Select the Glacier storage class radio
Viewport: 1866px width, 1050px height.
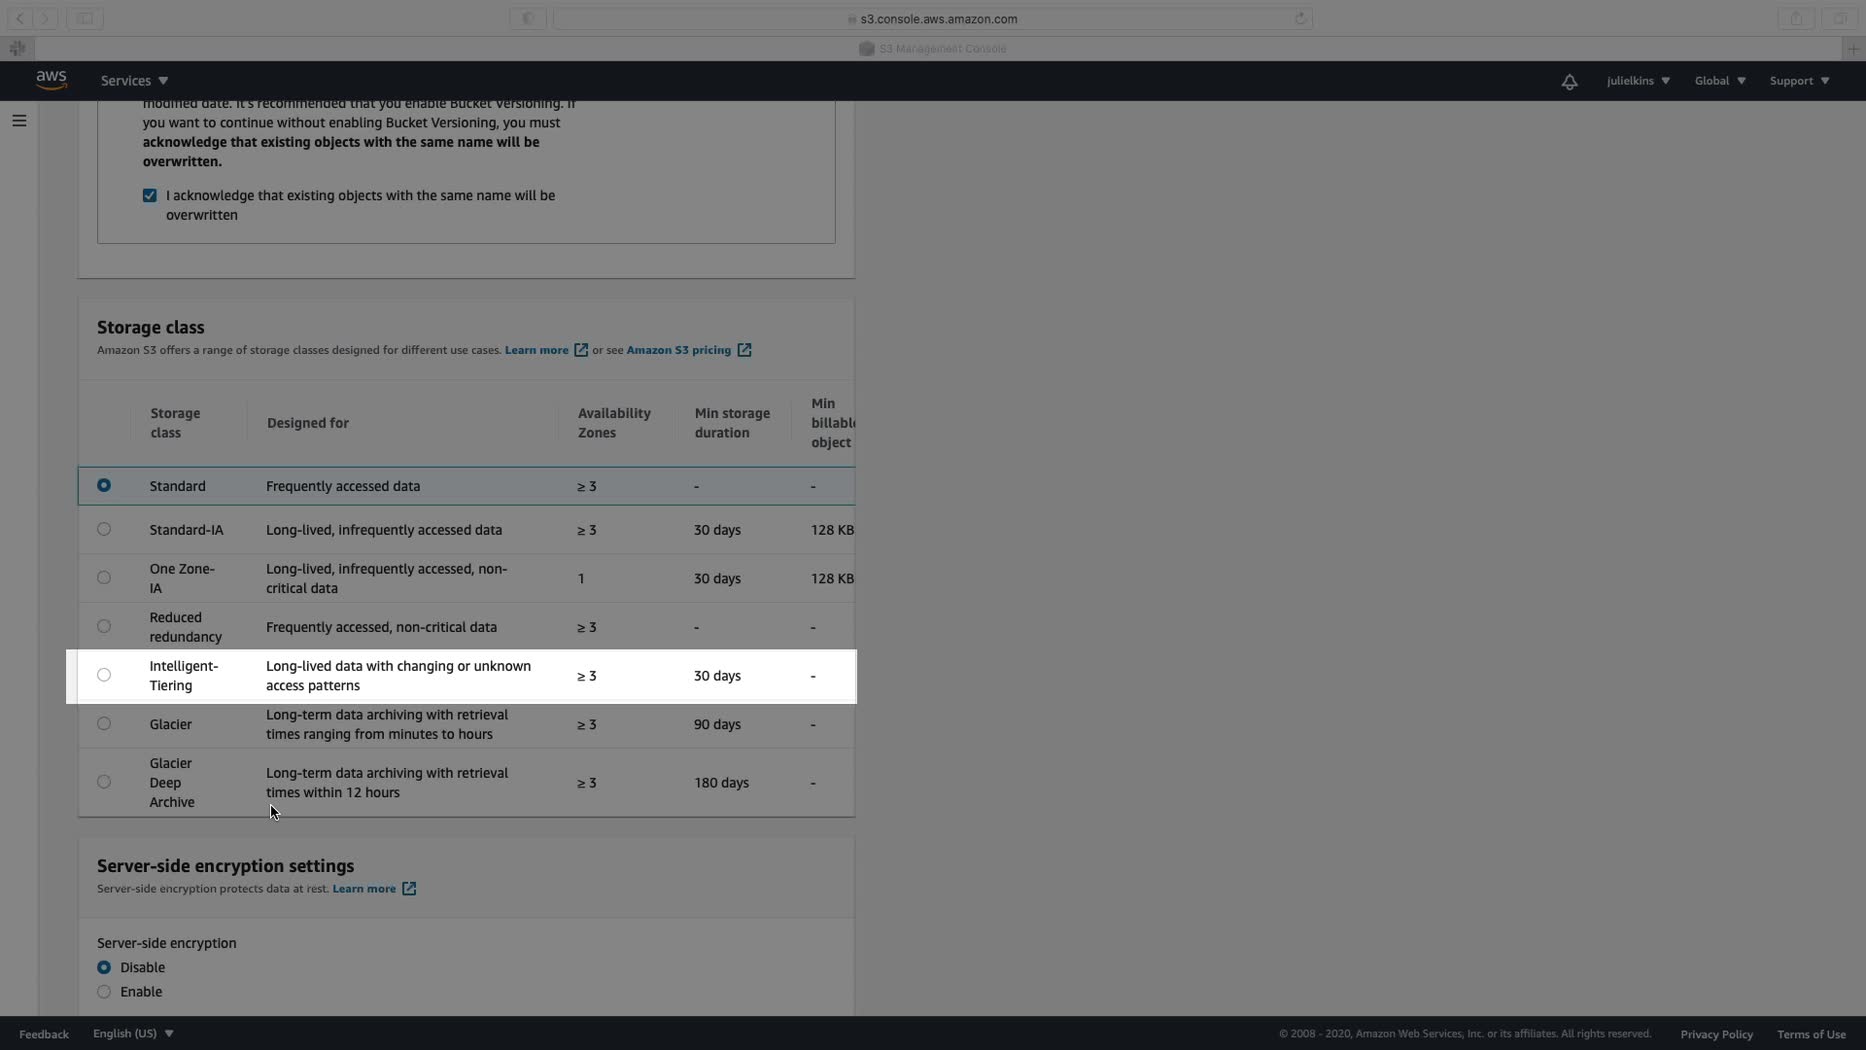104,724
